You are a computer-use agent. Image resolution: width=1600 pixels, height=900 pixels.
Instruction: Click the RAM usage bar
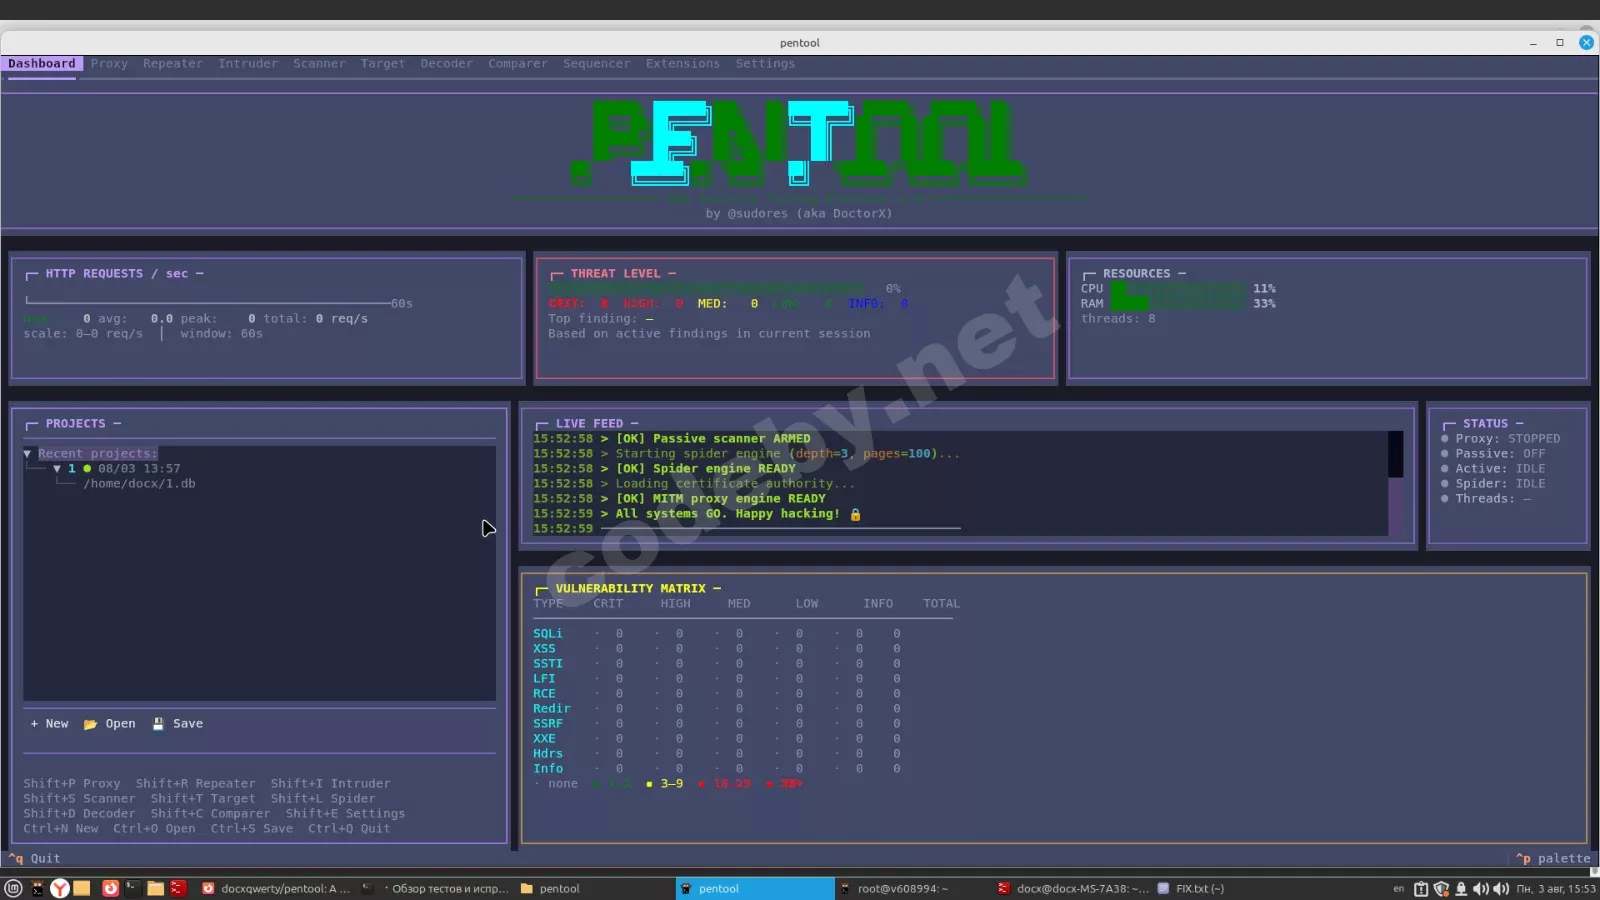(x=1179, y=304)
